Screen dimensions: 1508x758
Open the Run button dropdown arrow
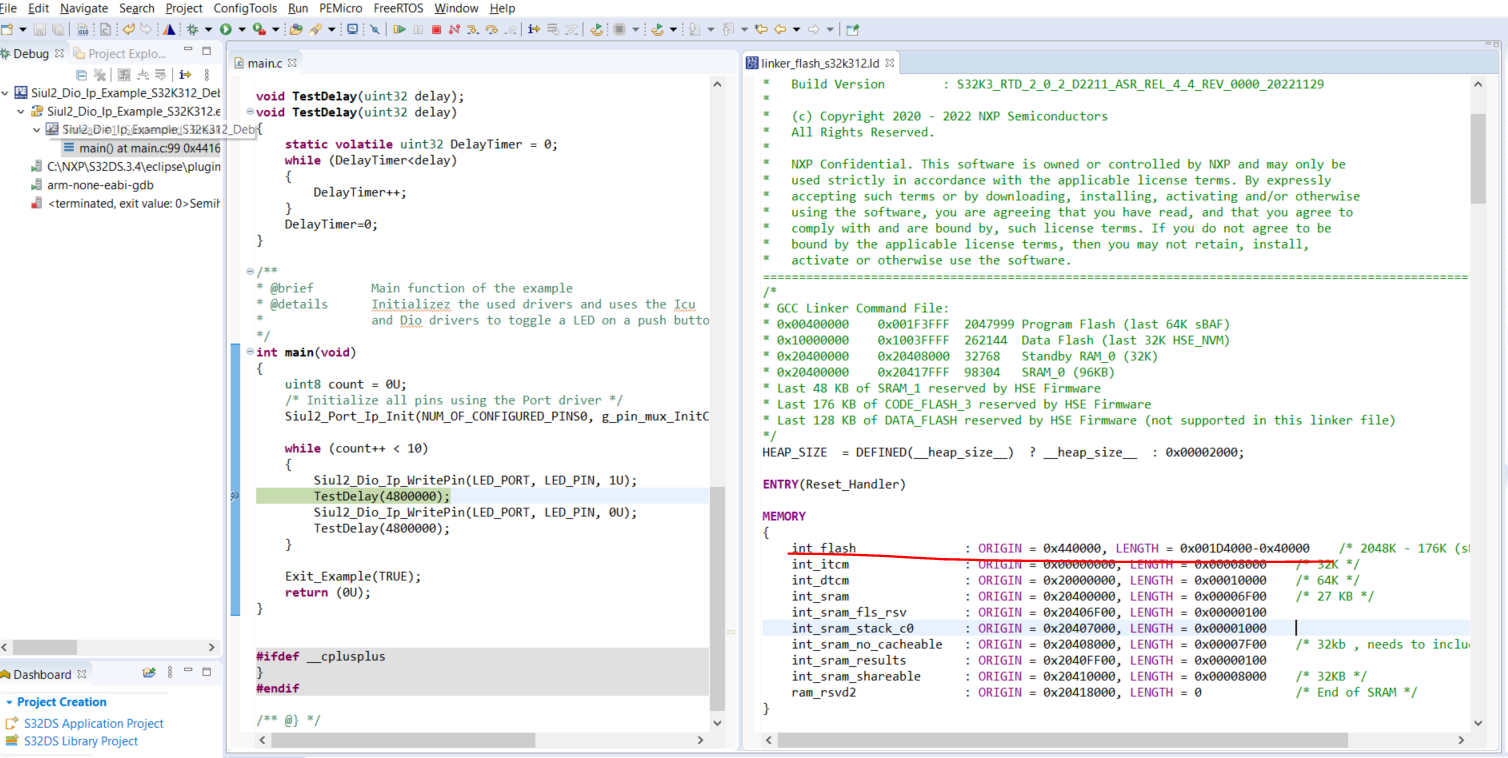click(241, 29)
